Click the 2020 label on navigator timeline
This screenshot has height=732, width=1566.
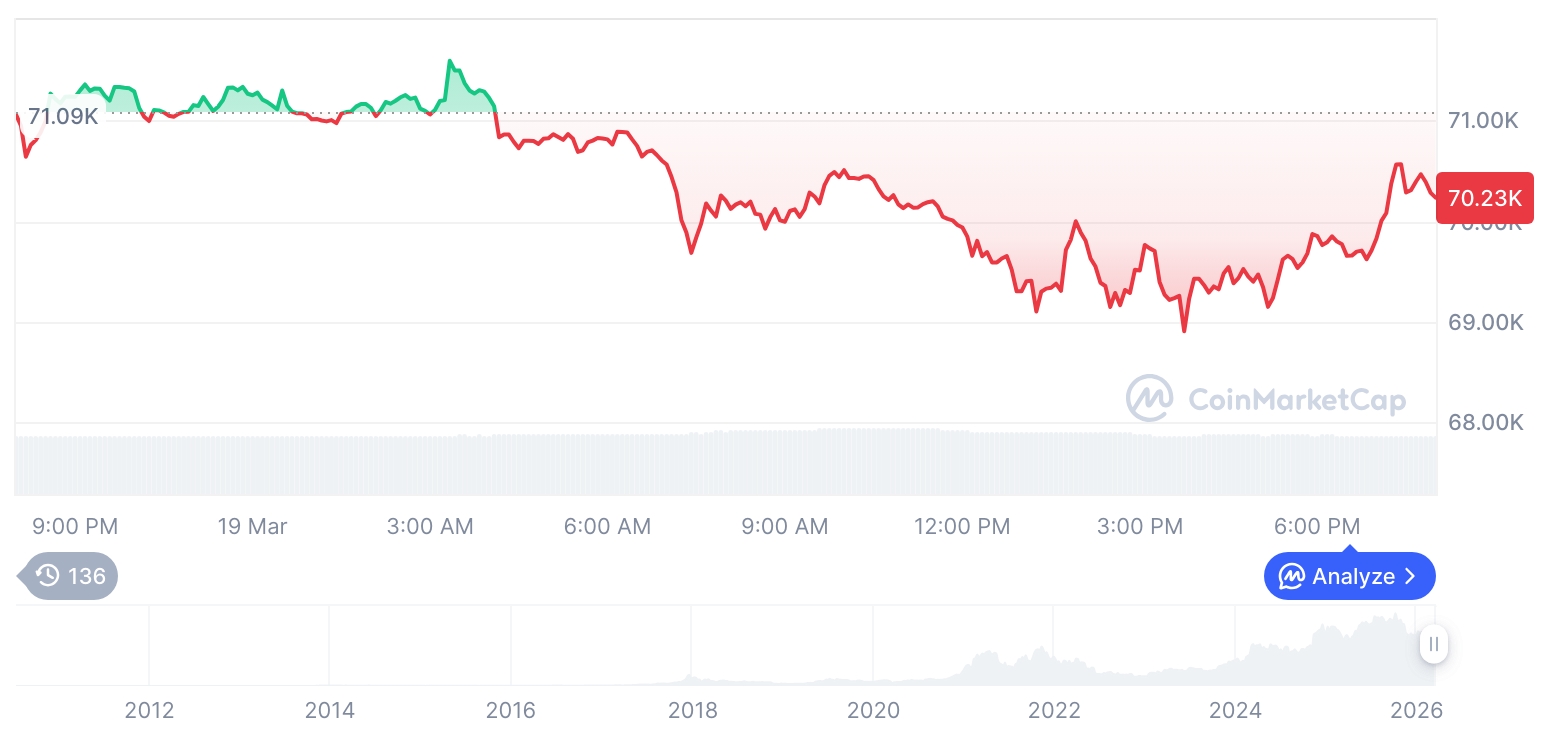coord(873,711)
